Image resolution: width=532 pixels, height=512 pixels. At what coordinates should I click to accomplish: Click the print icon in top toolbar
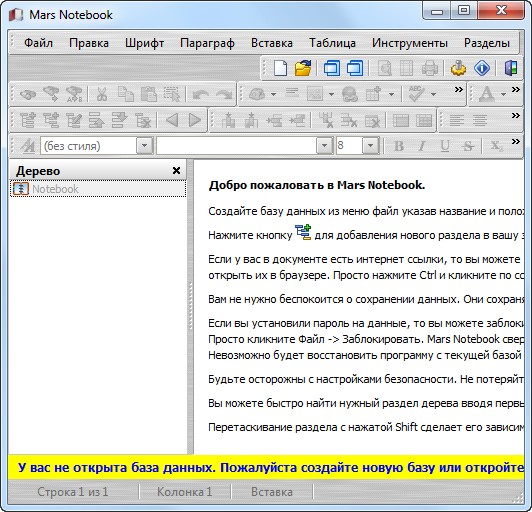coord(430,68)
